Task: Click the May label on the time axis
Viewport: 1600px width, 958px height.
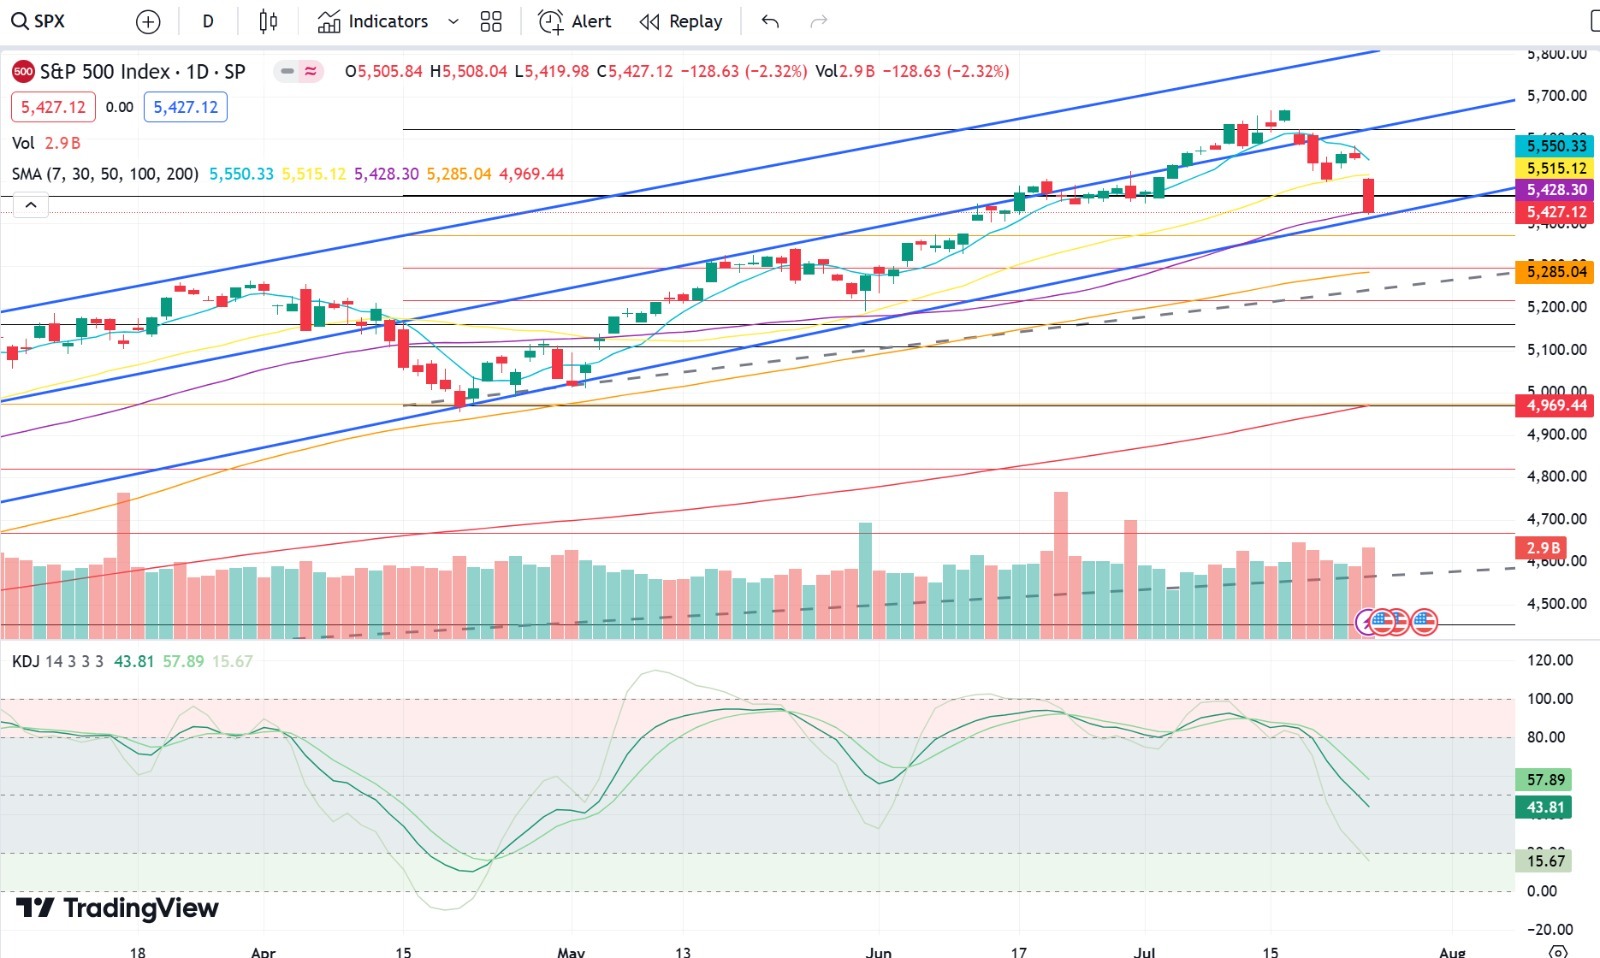Action: [x=571, y=951]
